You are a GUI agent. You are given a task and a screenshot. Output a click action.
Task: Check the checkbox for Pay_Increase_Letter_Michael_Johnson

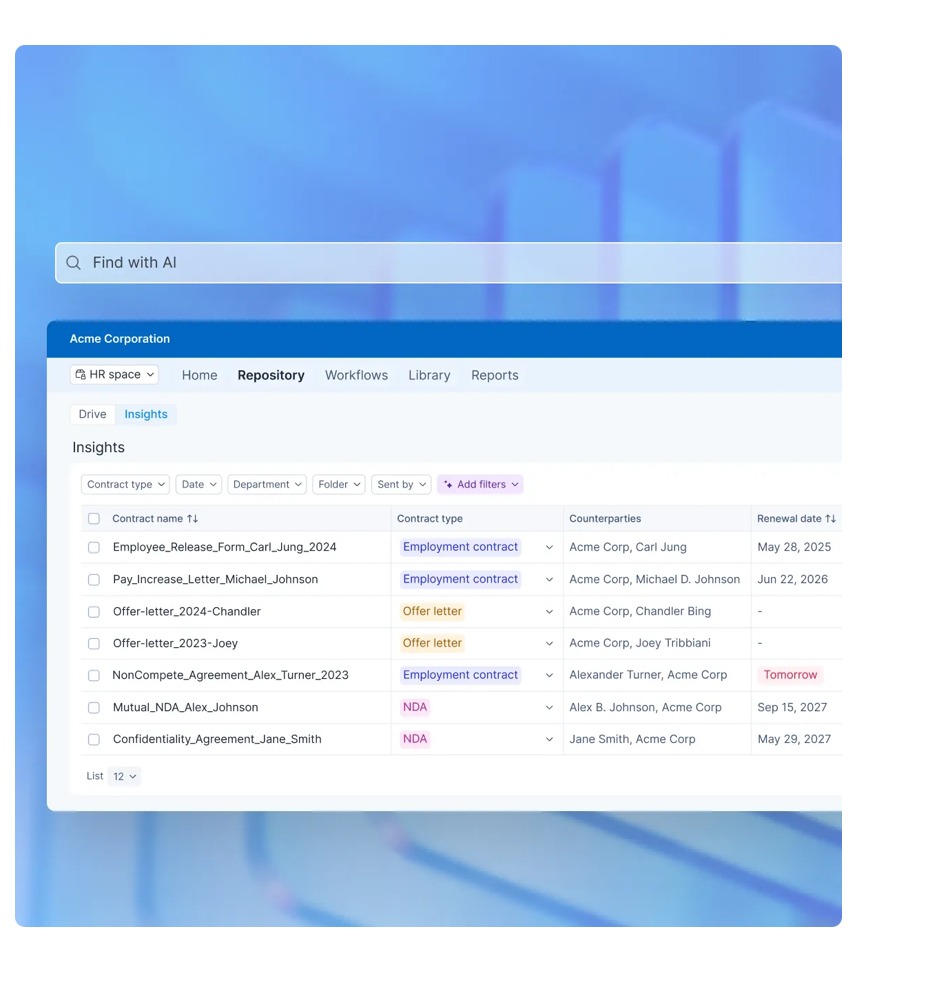(93, 579)
